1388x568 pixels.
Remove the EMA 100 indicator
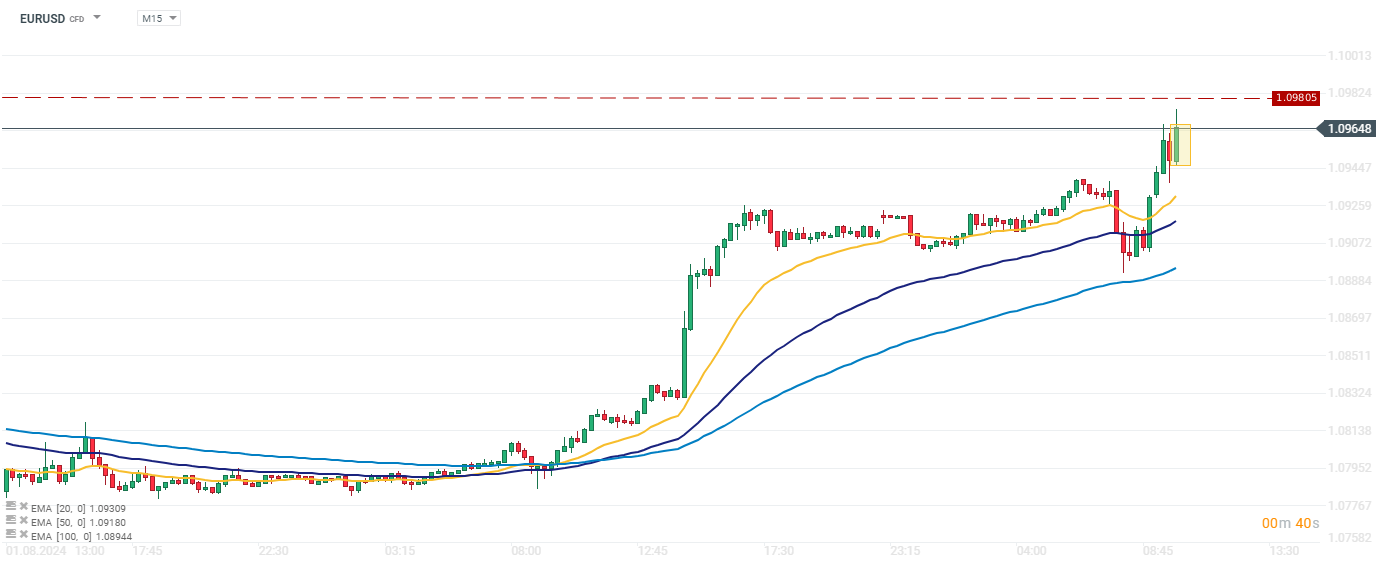click(x=23, y=534)
